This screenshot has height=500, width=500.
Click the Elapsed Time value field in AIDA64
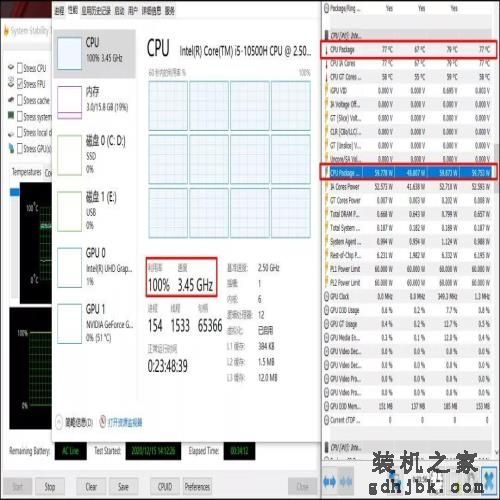coord(239,451)
